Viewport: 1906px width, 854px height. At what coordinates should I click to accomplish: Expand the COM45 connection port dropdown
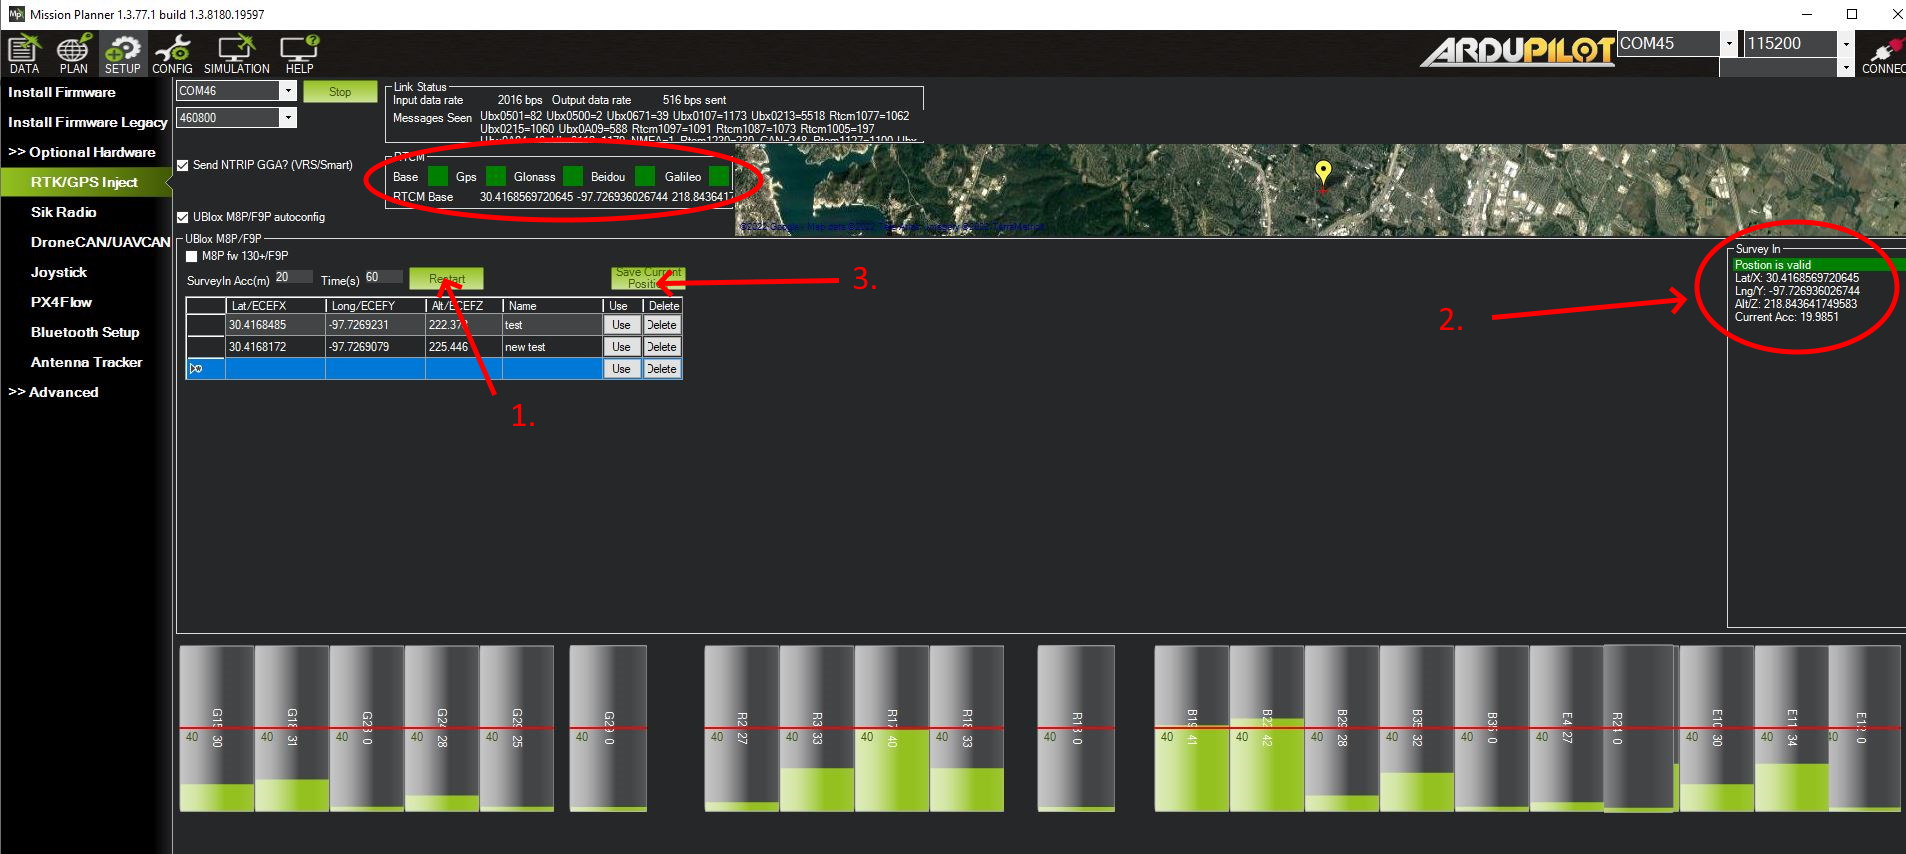tap(1728, 44)
